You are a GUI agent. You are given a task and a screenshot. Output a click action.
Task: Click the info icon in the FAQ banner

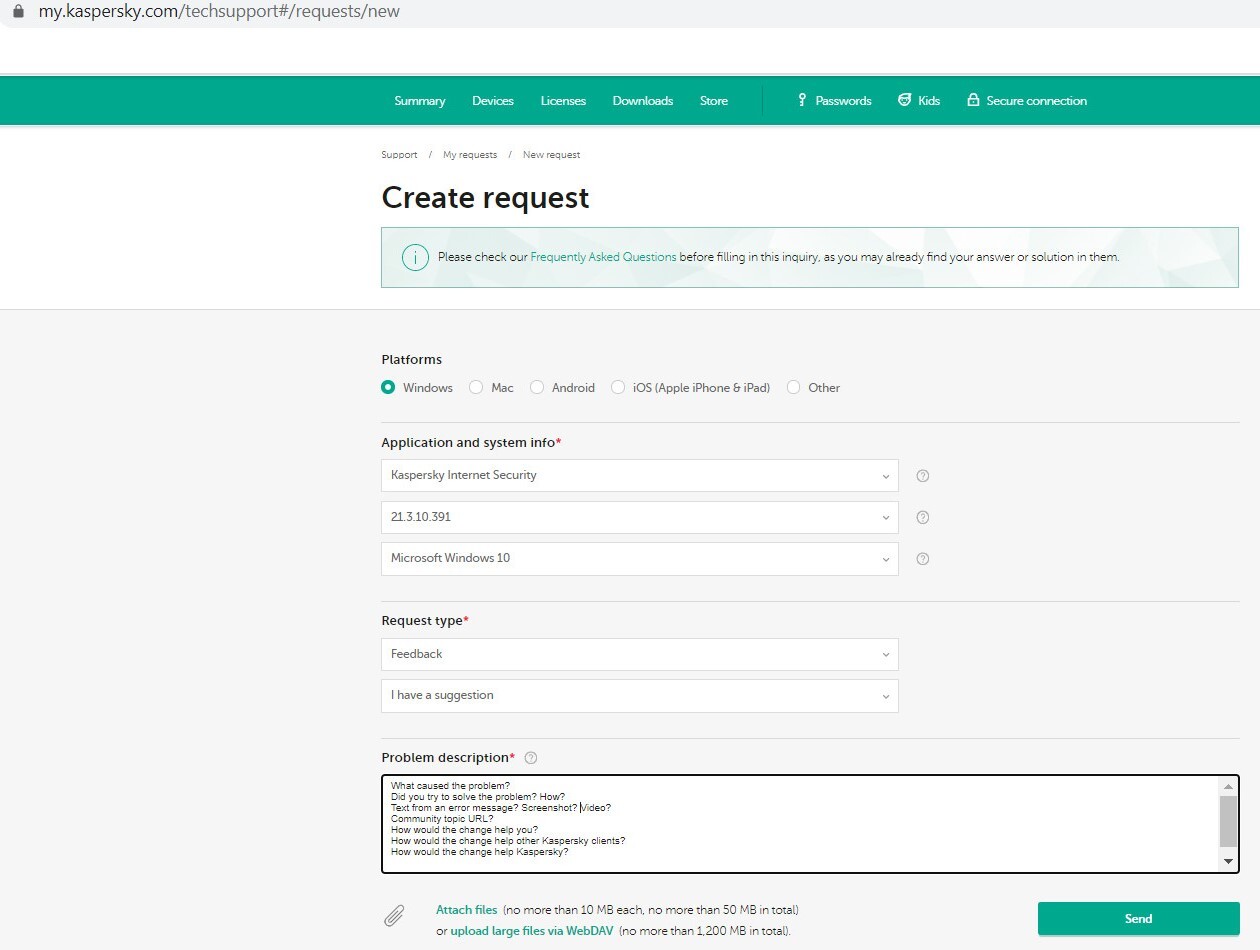[415, 257]
